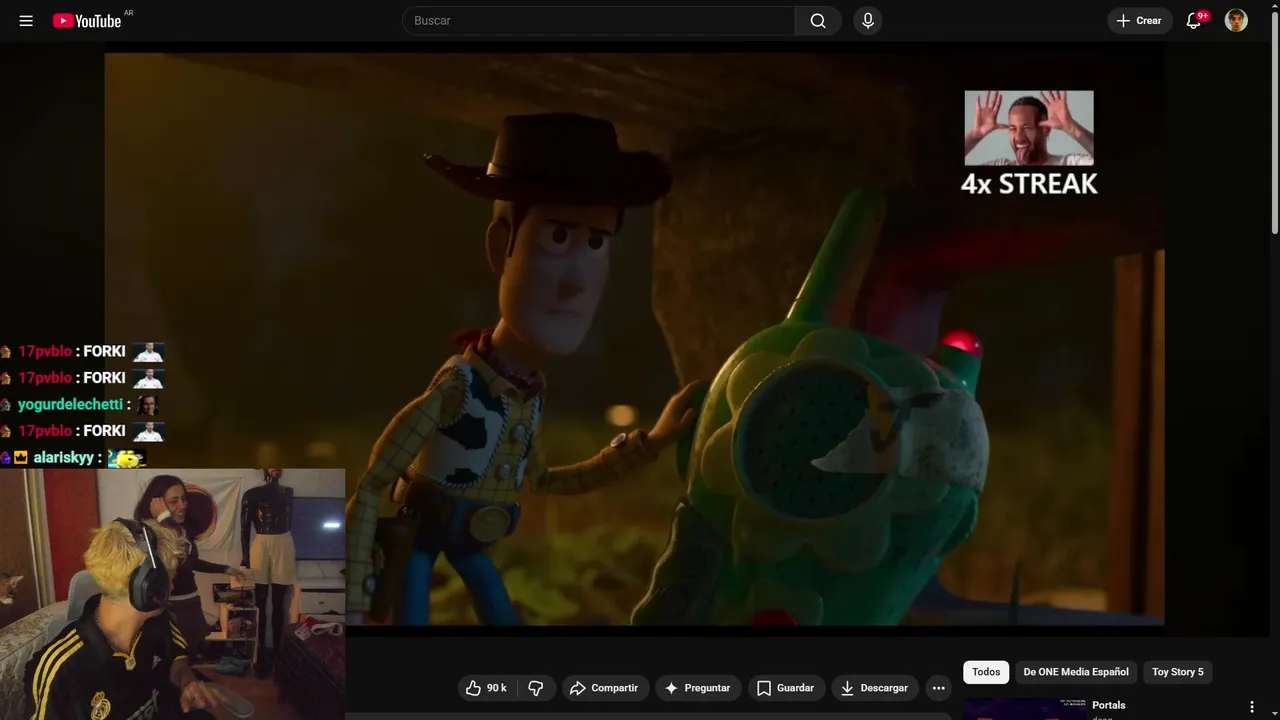Open more actions three-dot menu
1280x720 pixels.
coord(938,688)
